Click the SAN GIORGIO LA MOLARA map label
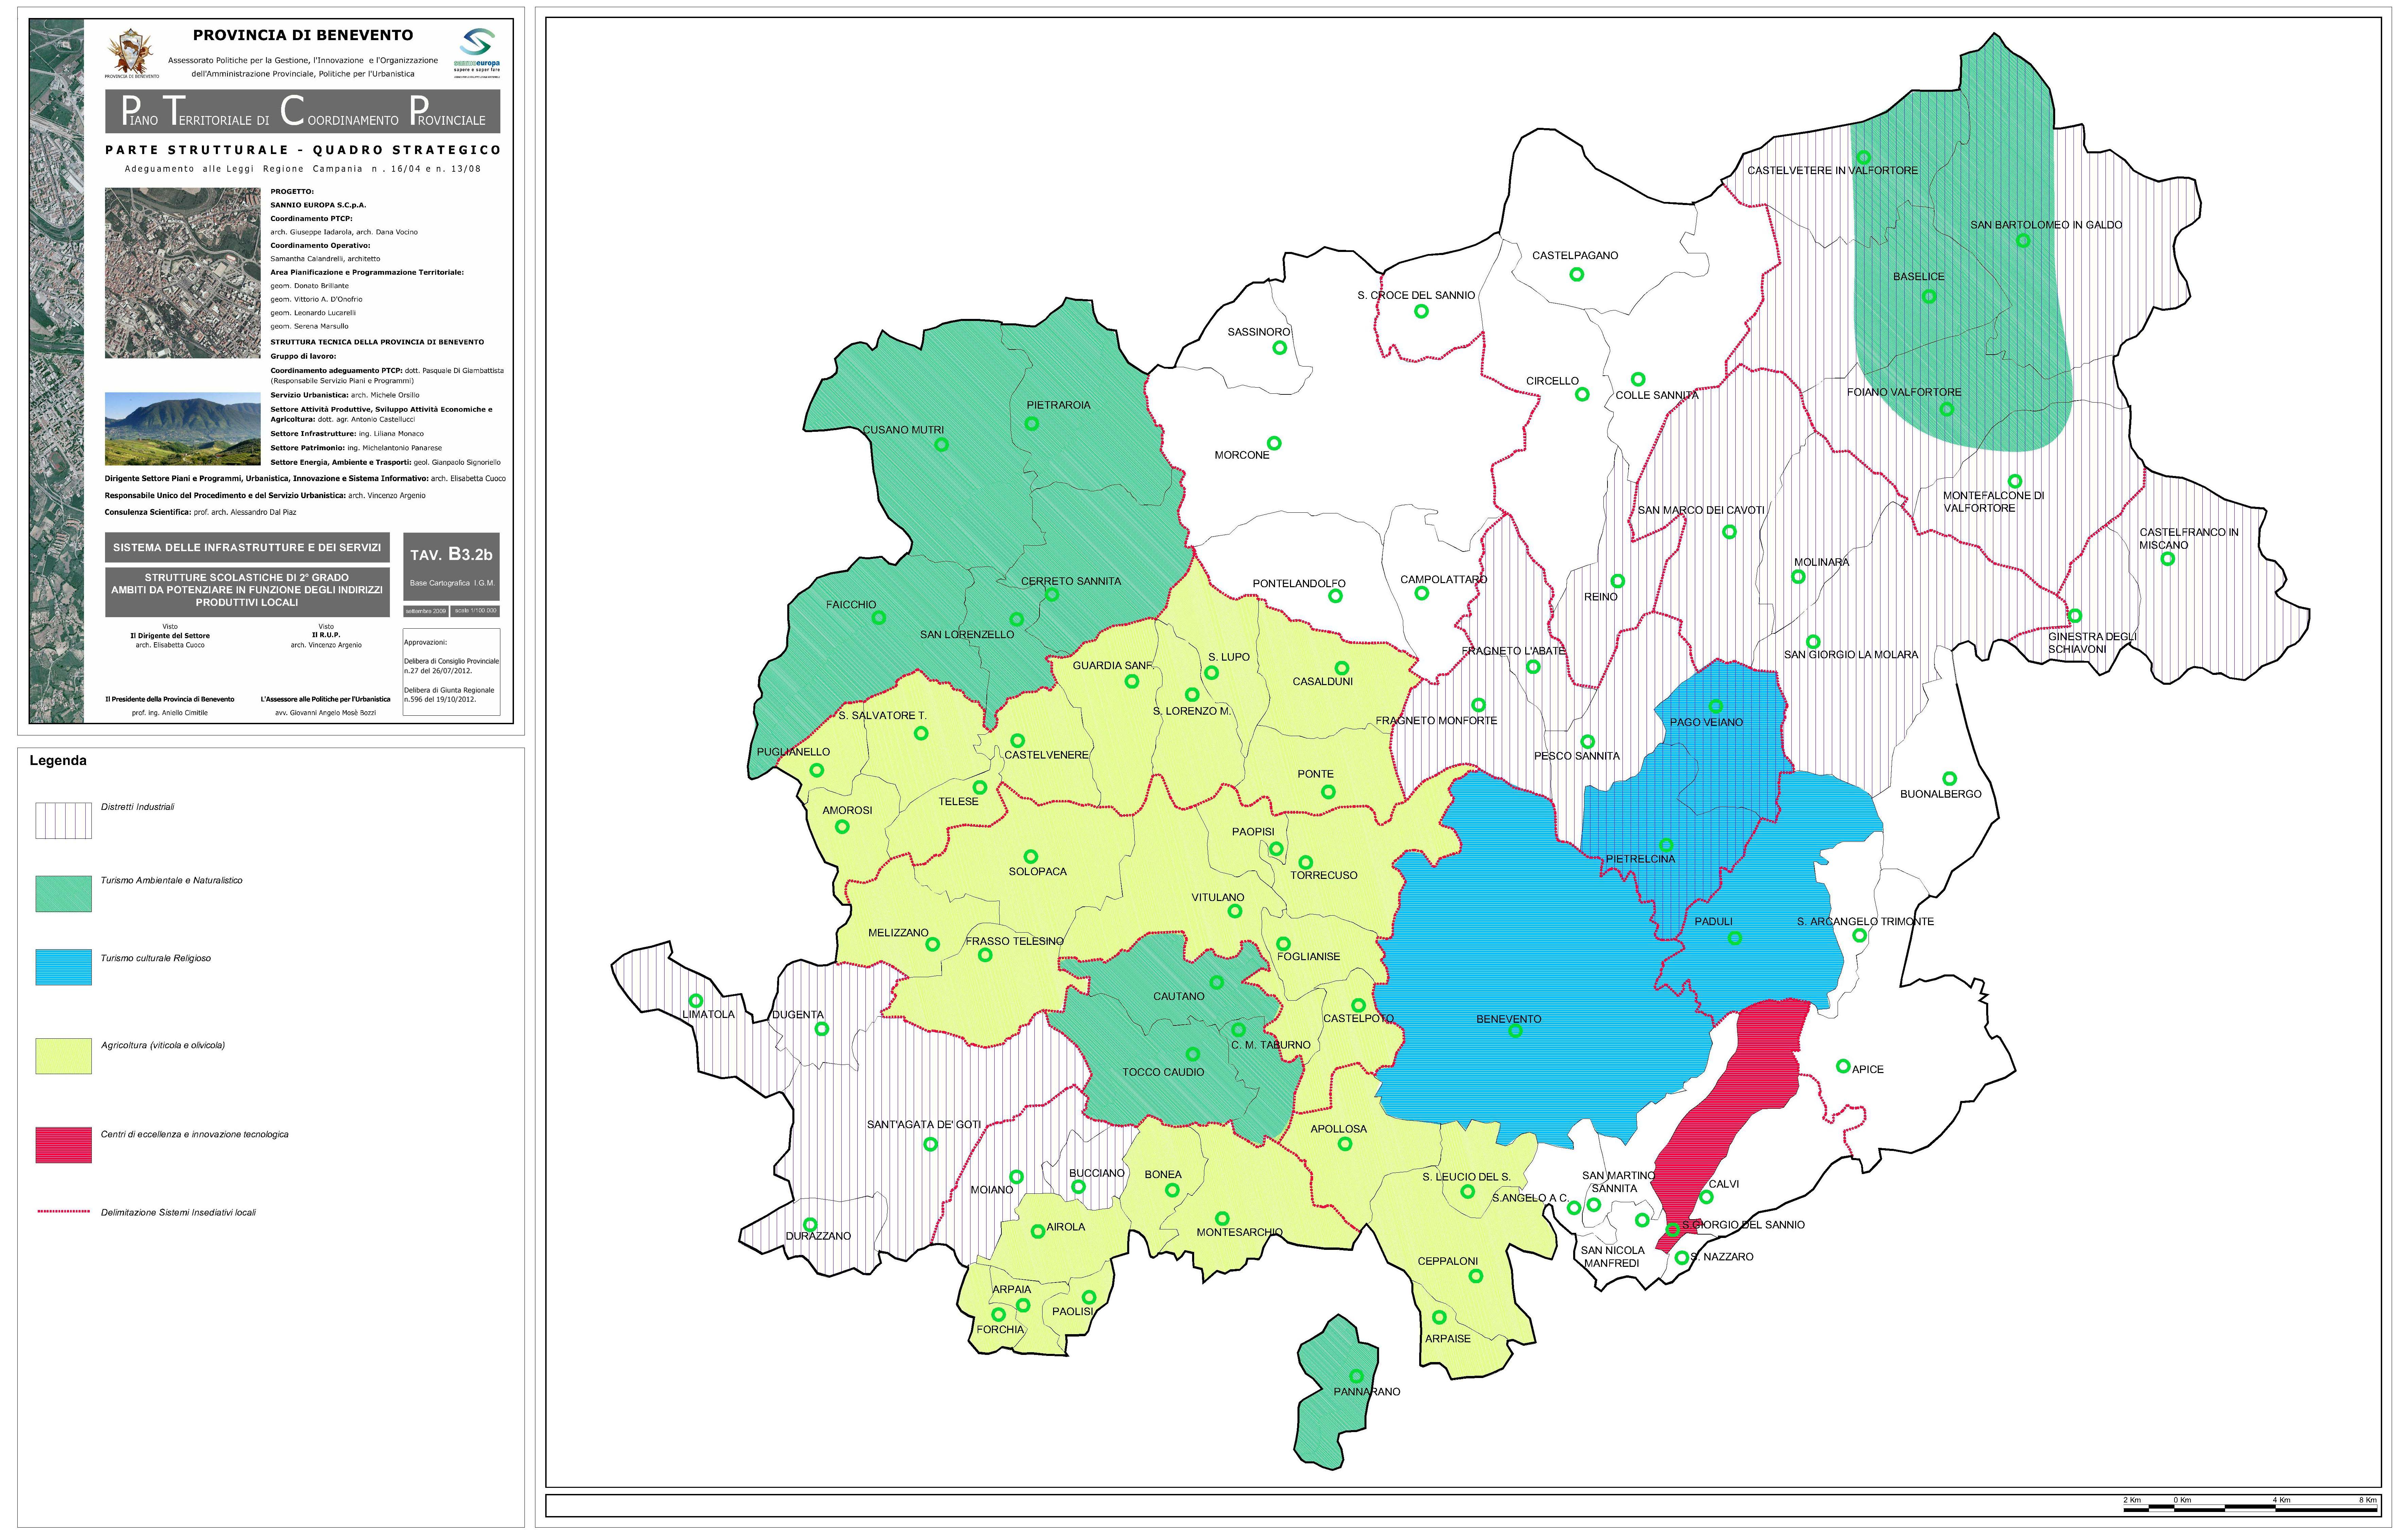Image resolution: width=2408 pixels, height=1530 pixels. point(1851,654)
